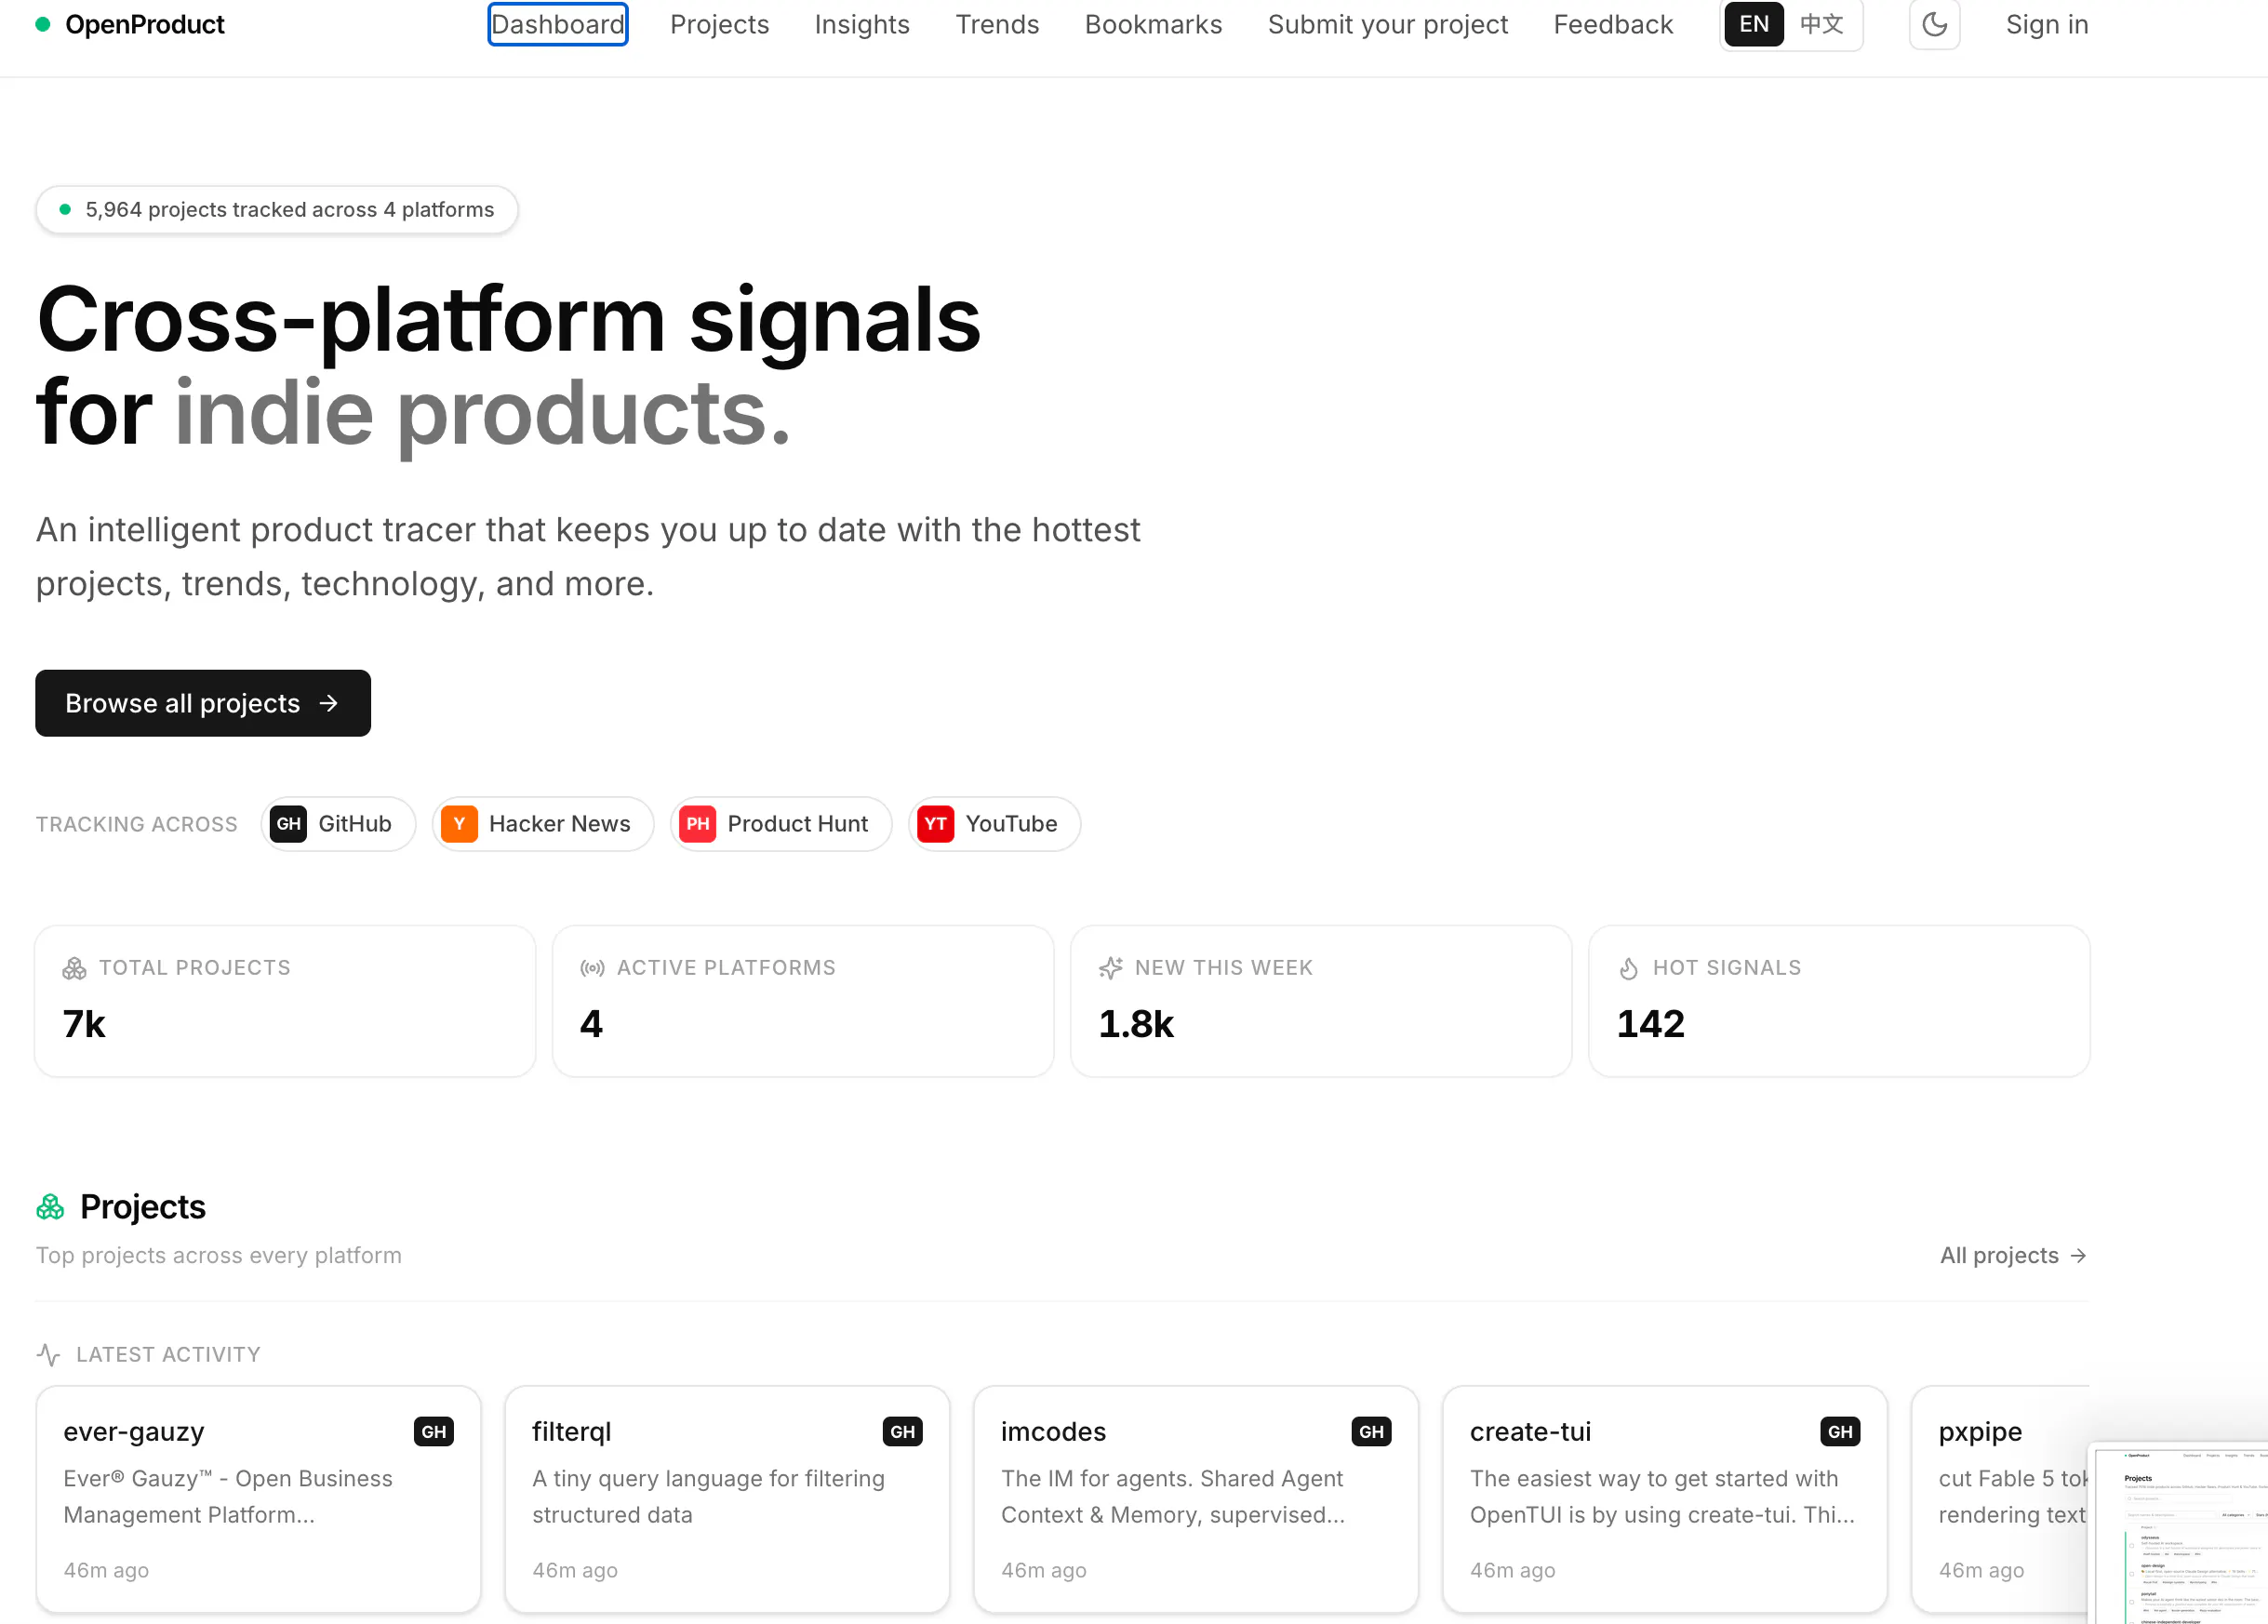Click Top projects across every platform subtitle
Image resolution: width=2268 pixels, height=1624 pixels.
pos(219,1256)
